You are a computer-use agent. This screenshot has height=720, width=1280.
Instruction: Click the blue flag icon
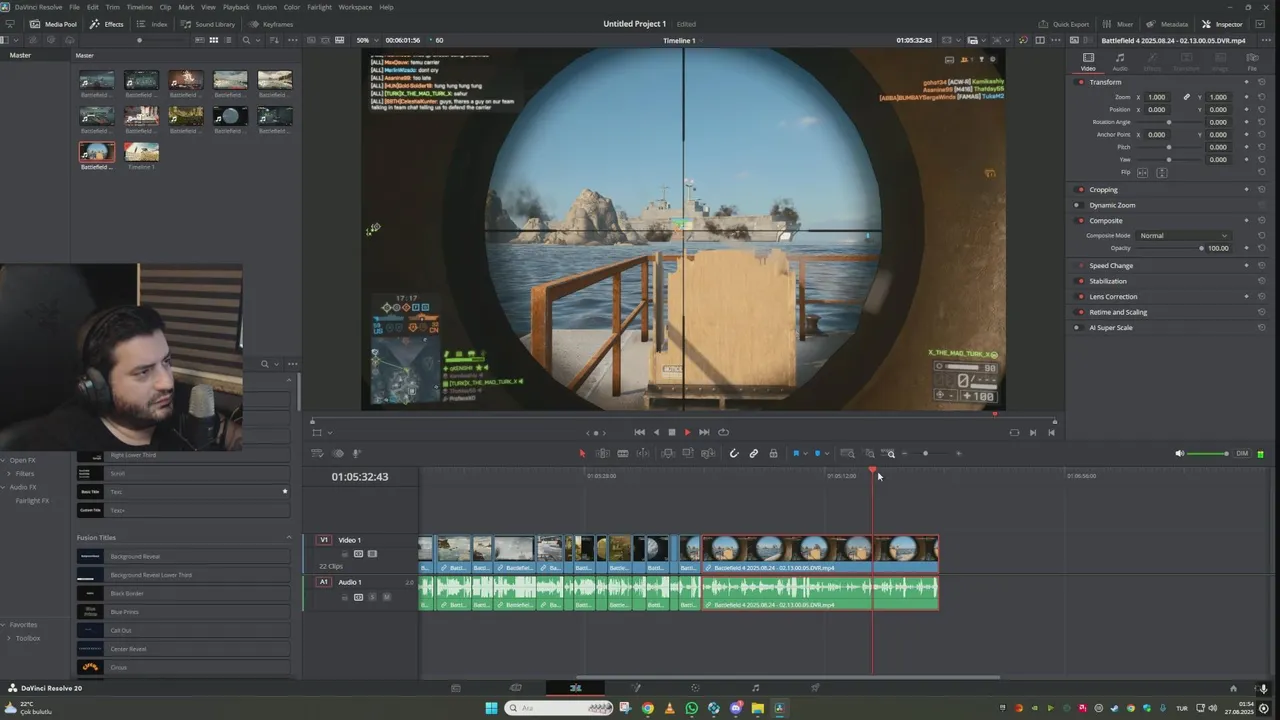[796, 453]
